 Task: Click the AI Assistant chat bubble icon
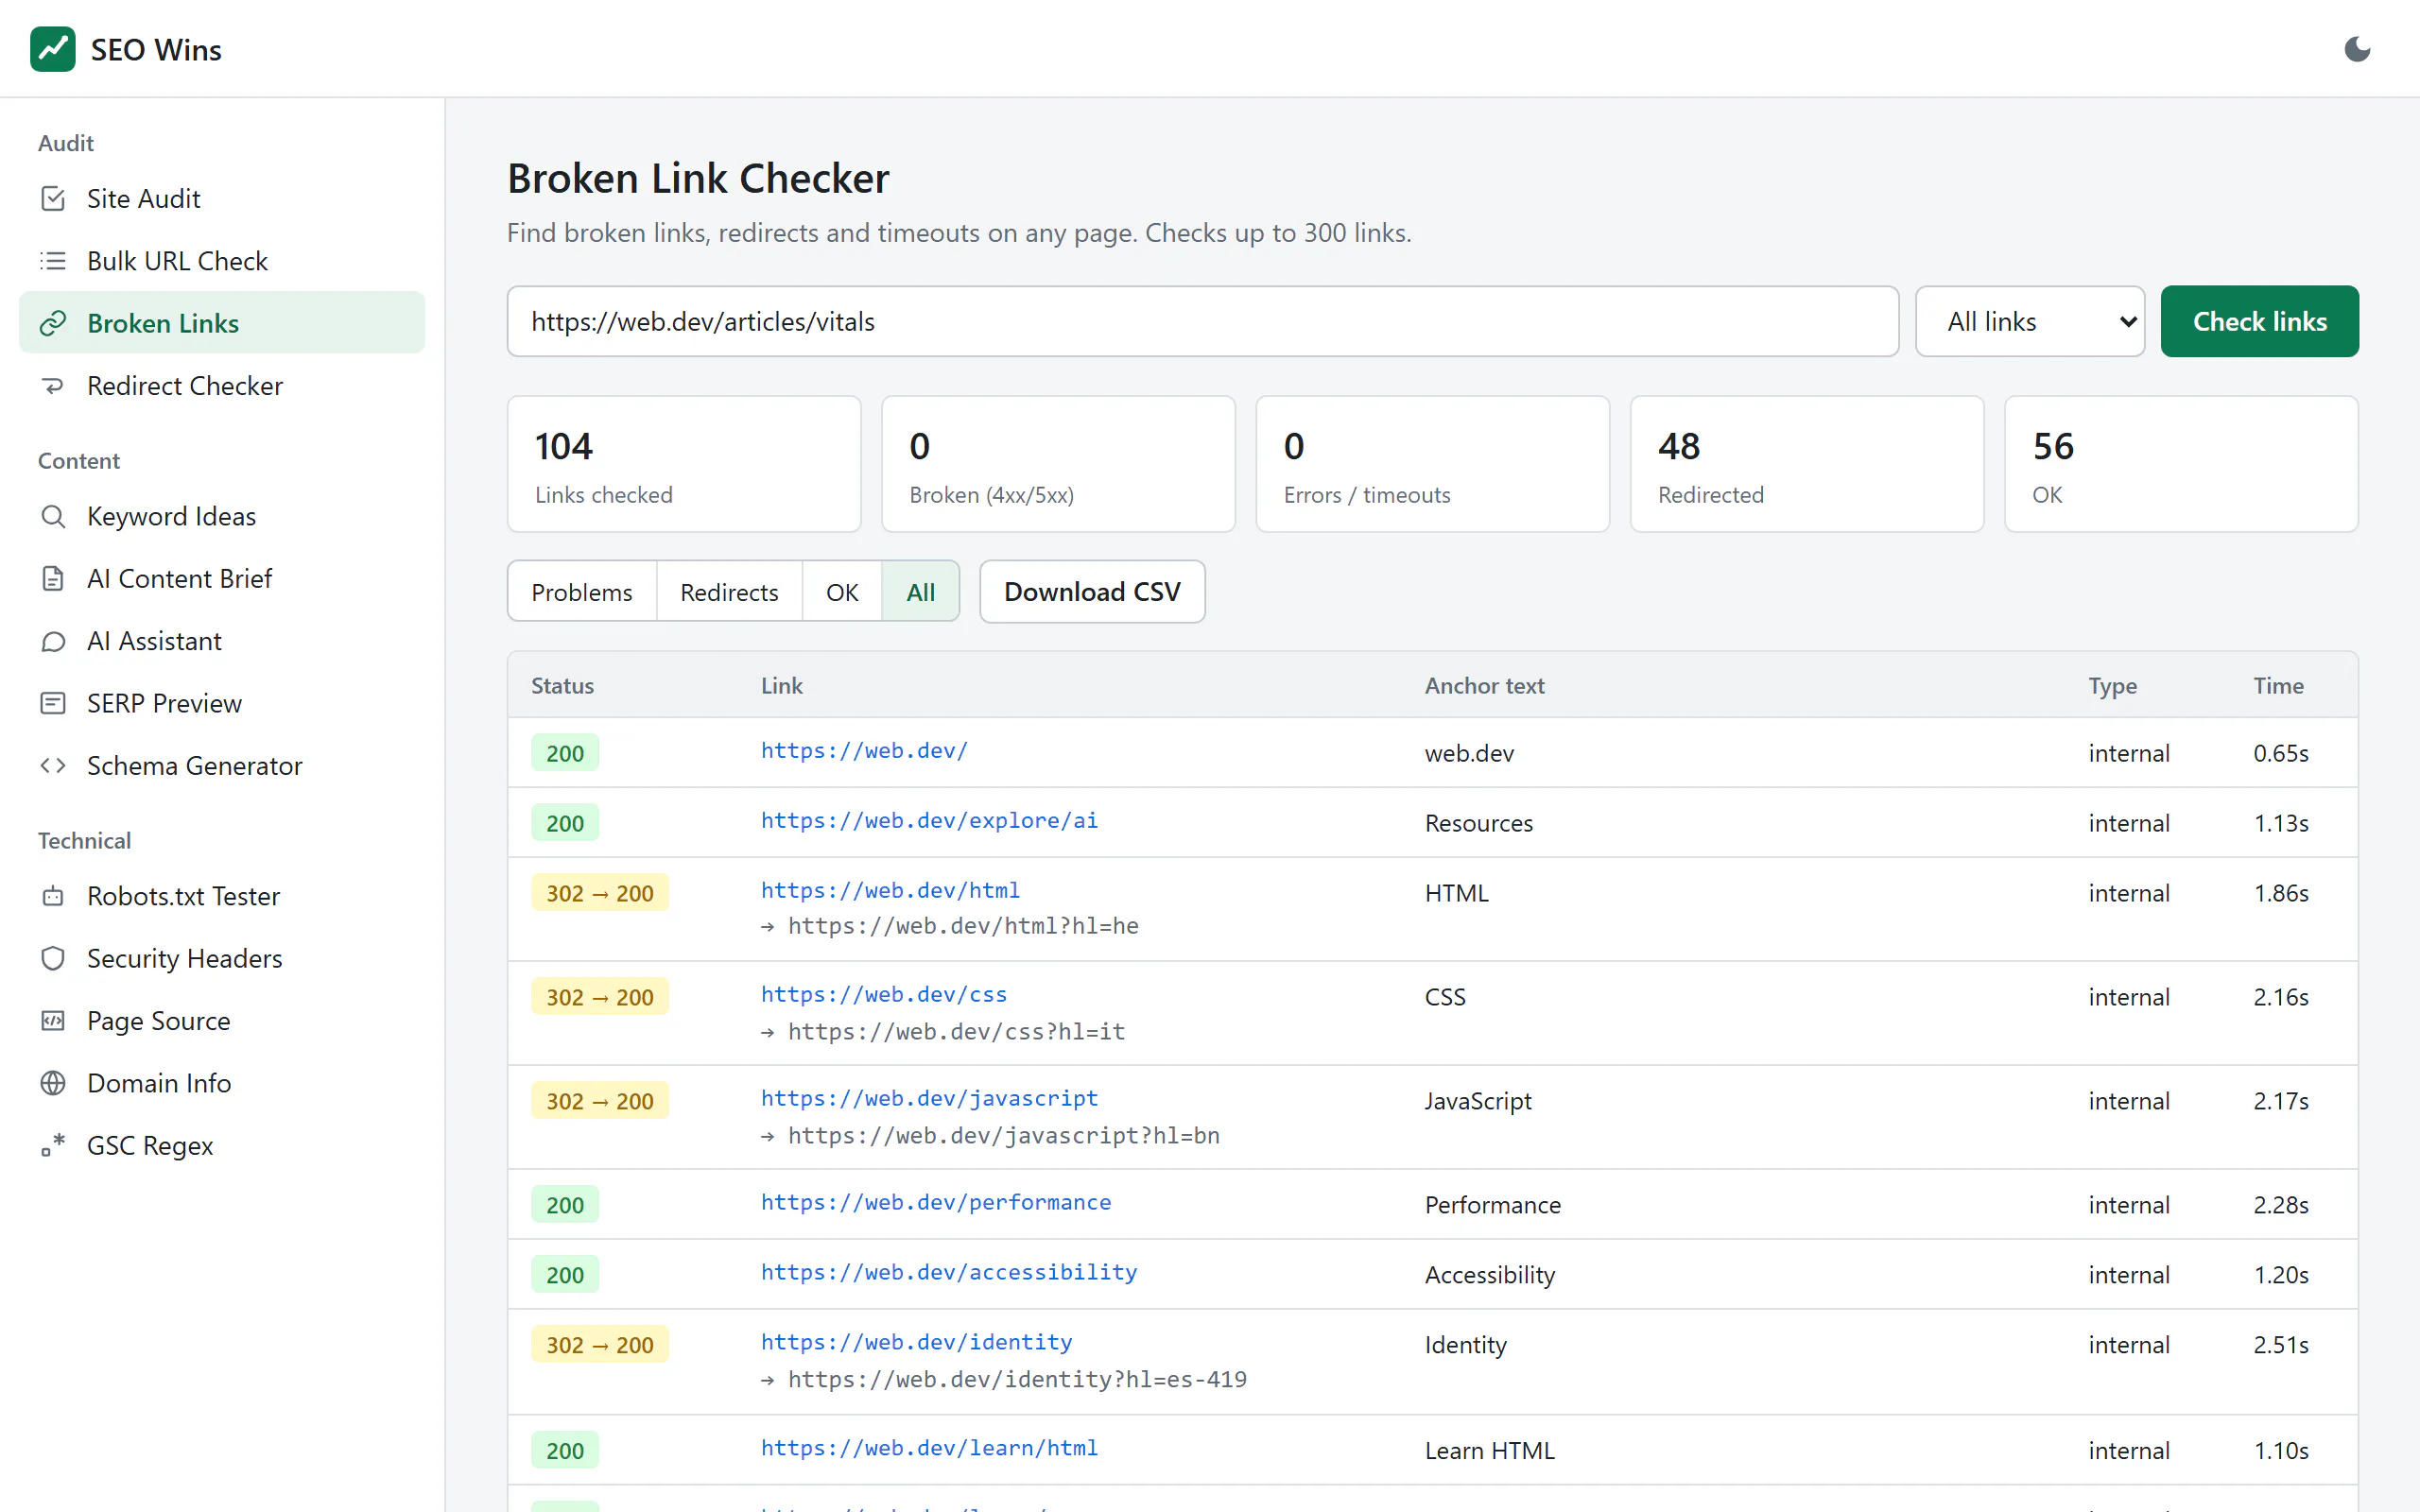click(x=53, y=641)
